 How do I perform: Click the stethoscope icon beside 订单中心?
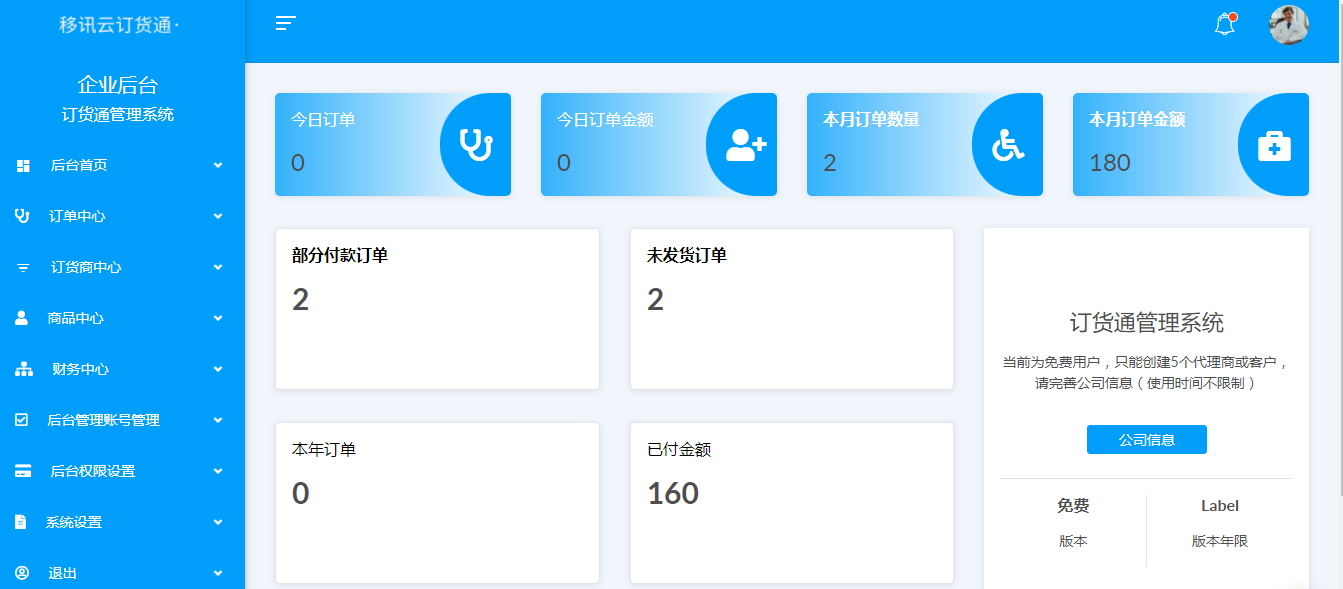(22, 216)
